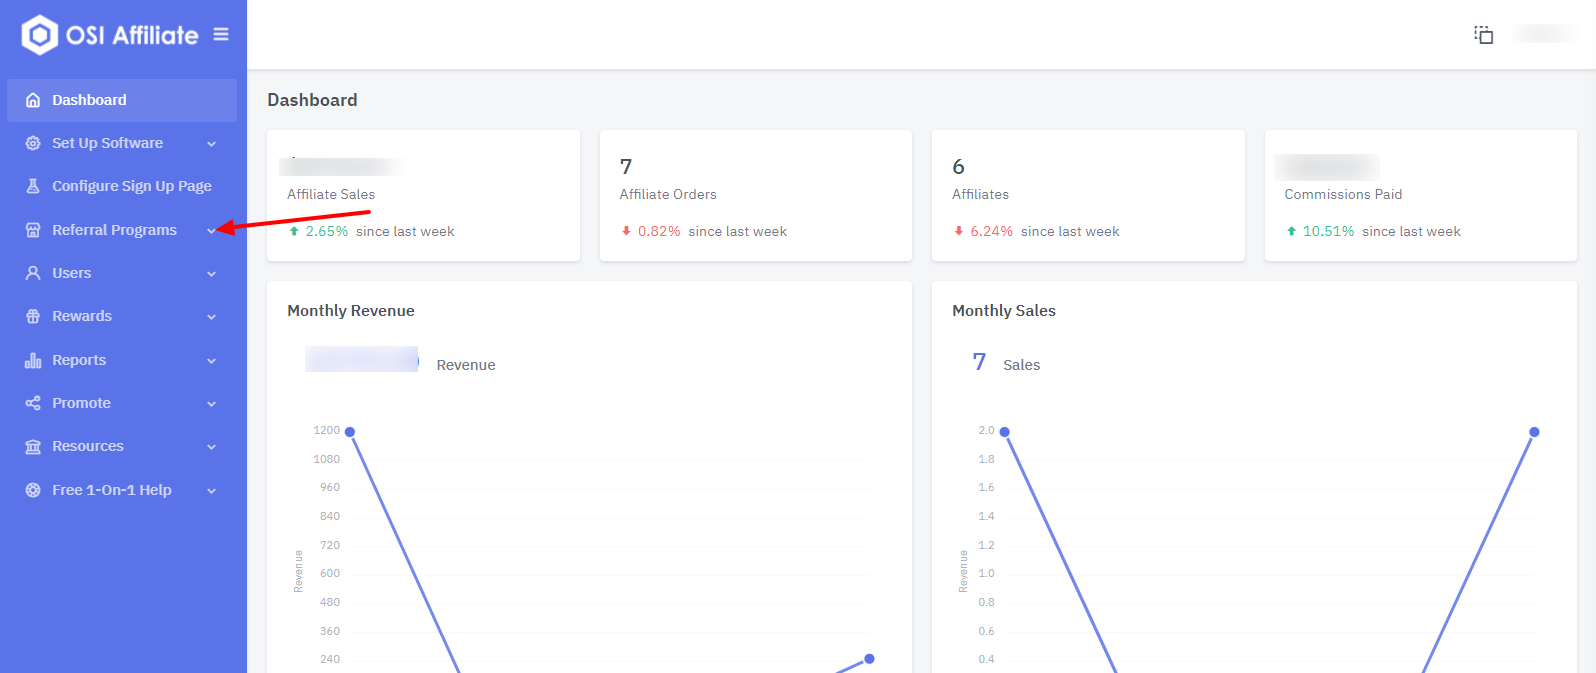Click the 0.82% change value
1596x673 pixels.
659,231
